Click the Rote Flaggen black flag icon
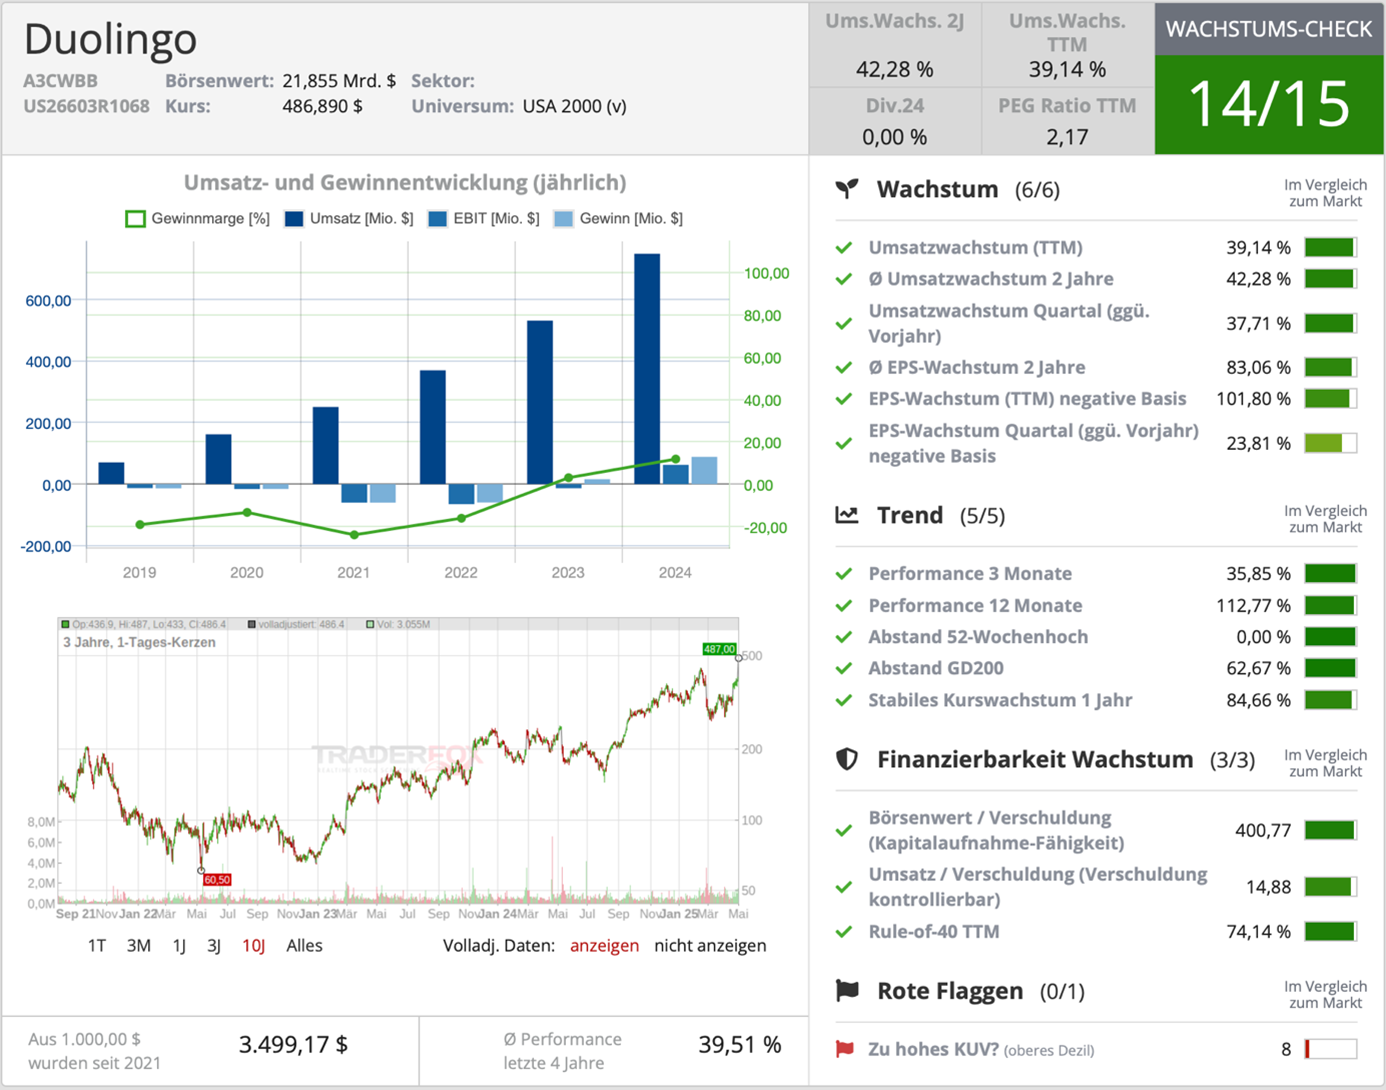Screen dimensions: 1386x1090 (847, 990)
